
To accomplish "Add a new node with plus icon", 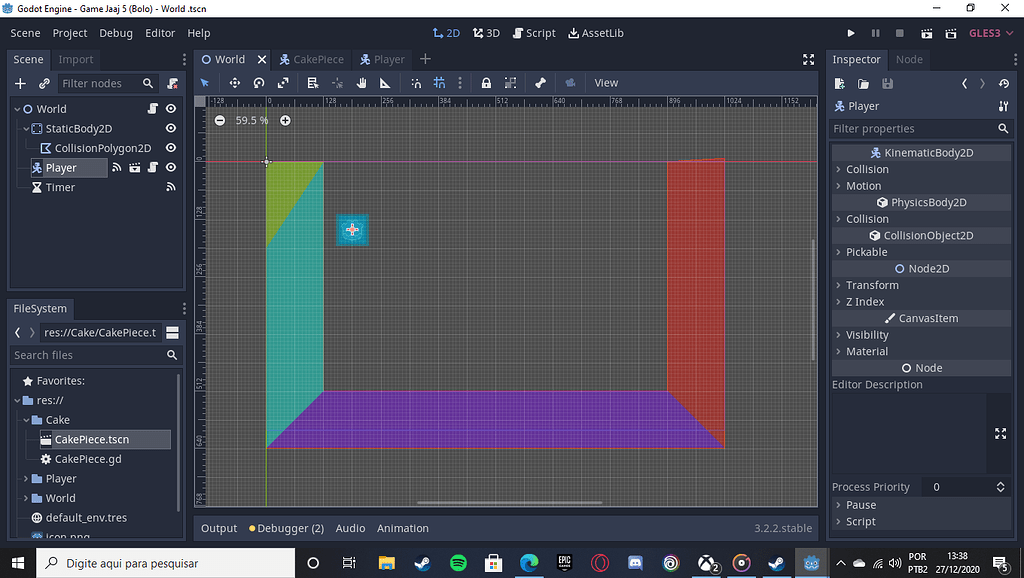I will (x=20, y=84).
